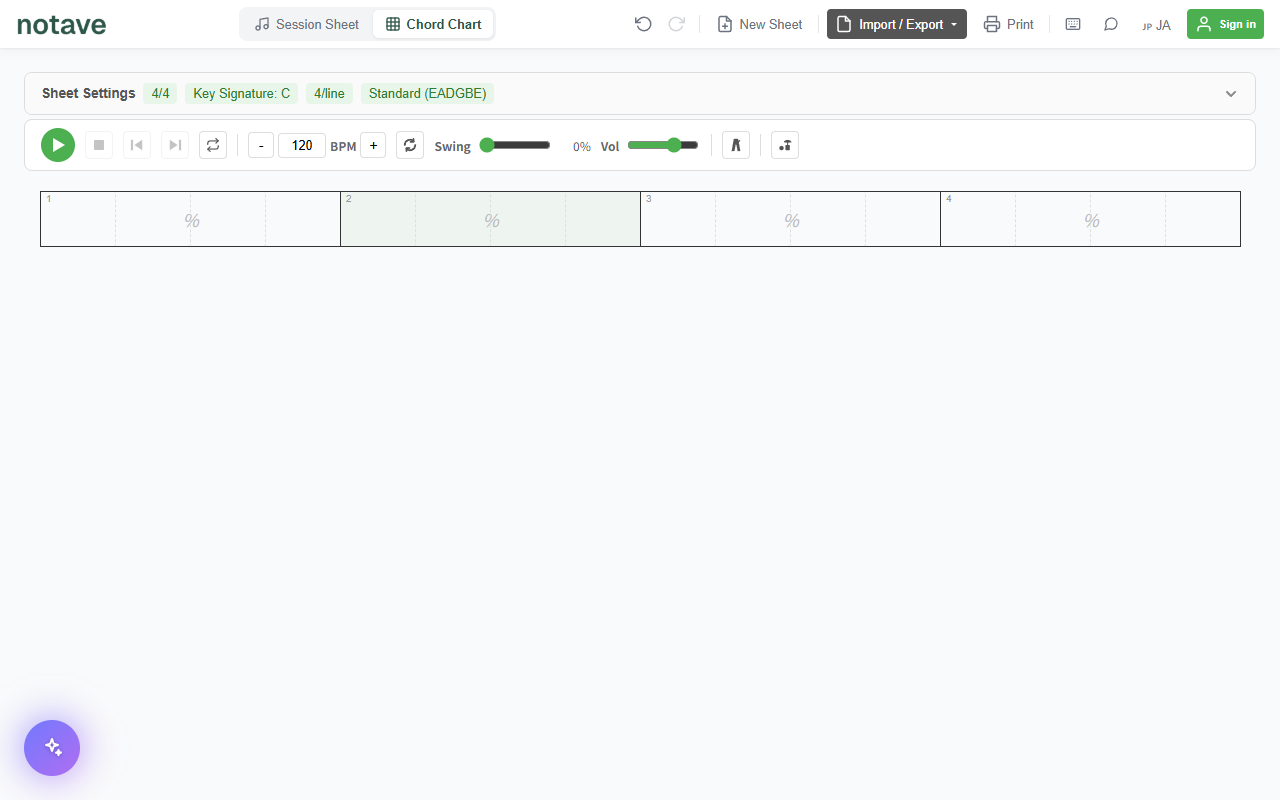Click the green Sign in button
The image size is (1280, 800).
click(1225, 24)
